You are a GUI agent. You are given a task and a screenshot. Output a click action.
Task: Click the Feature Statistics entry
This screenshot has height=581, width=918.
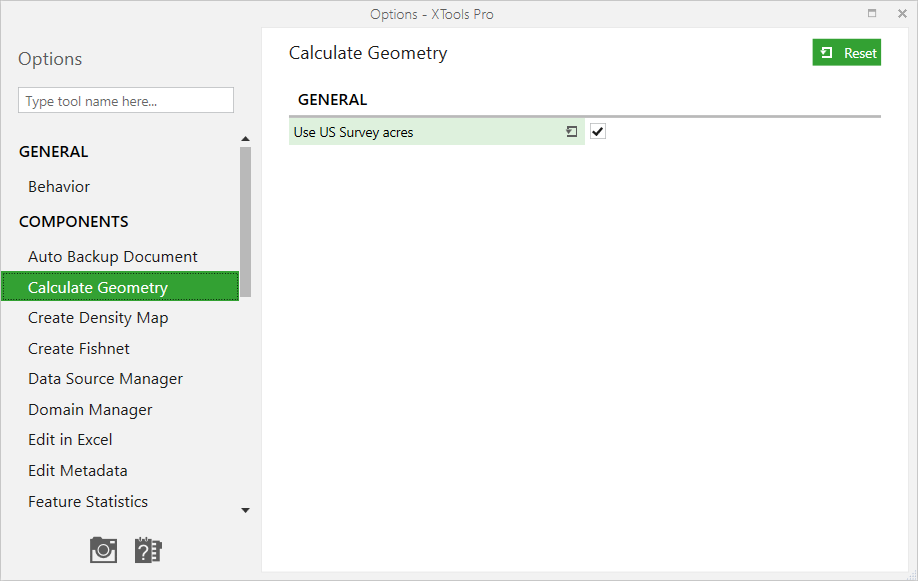88,501
